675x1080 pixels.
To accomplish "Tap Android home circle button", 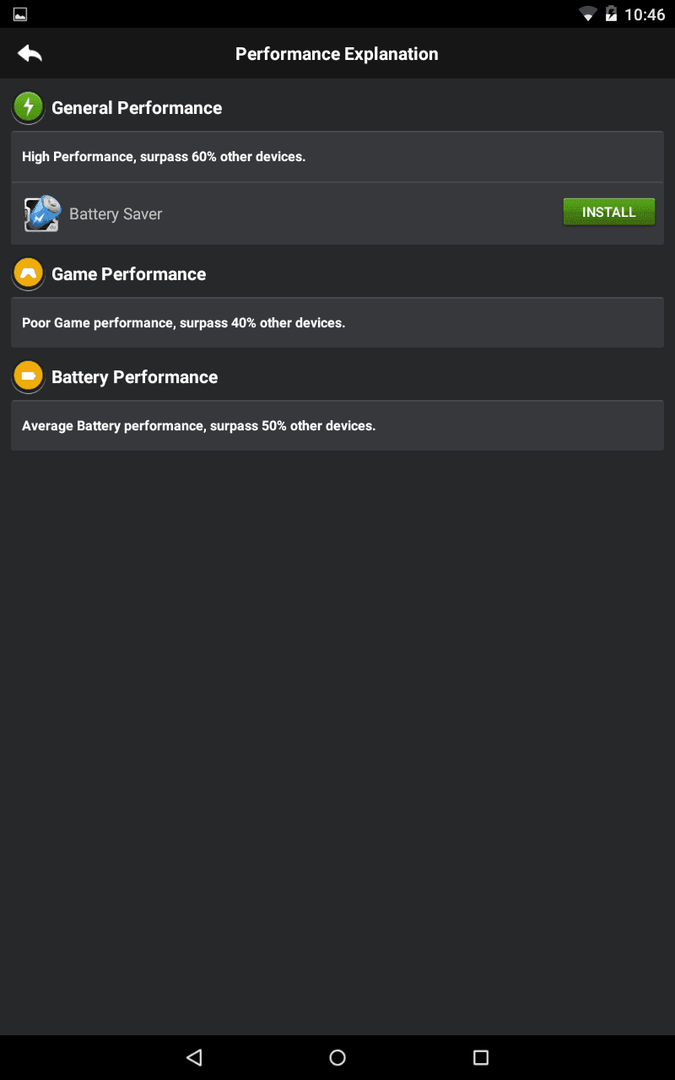I will pyautogui.click(x=338, y=1057).
